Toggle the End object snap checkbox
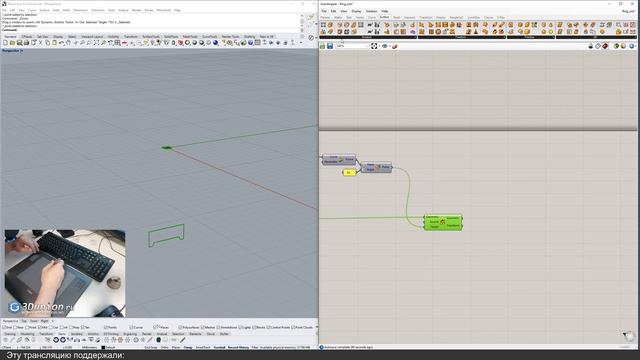This screenshot has width=640, height=360. tap(4, 327)
